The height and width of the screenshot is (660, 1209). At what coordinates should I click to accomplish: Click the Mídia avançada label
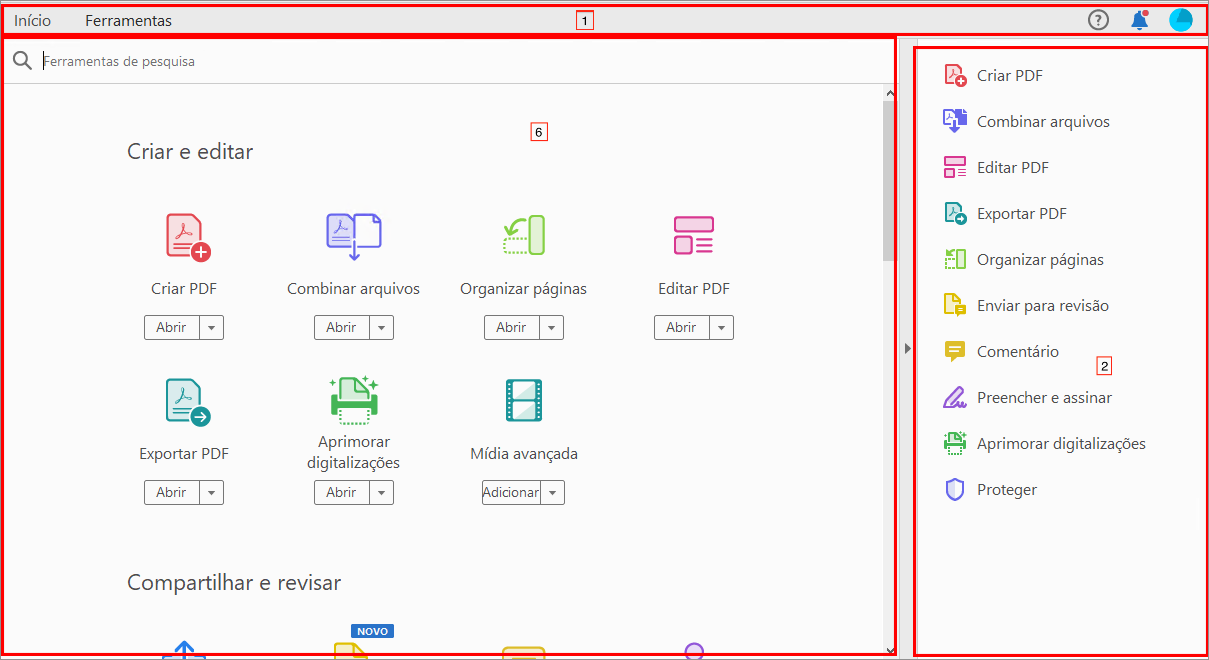click(x=524, y=453)
